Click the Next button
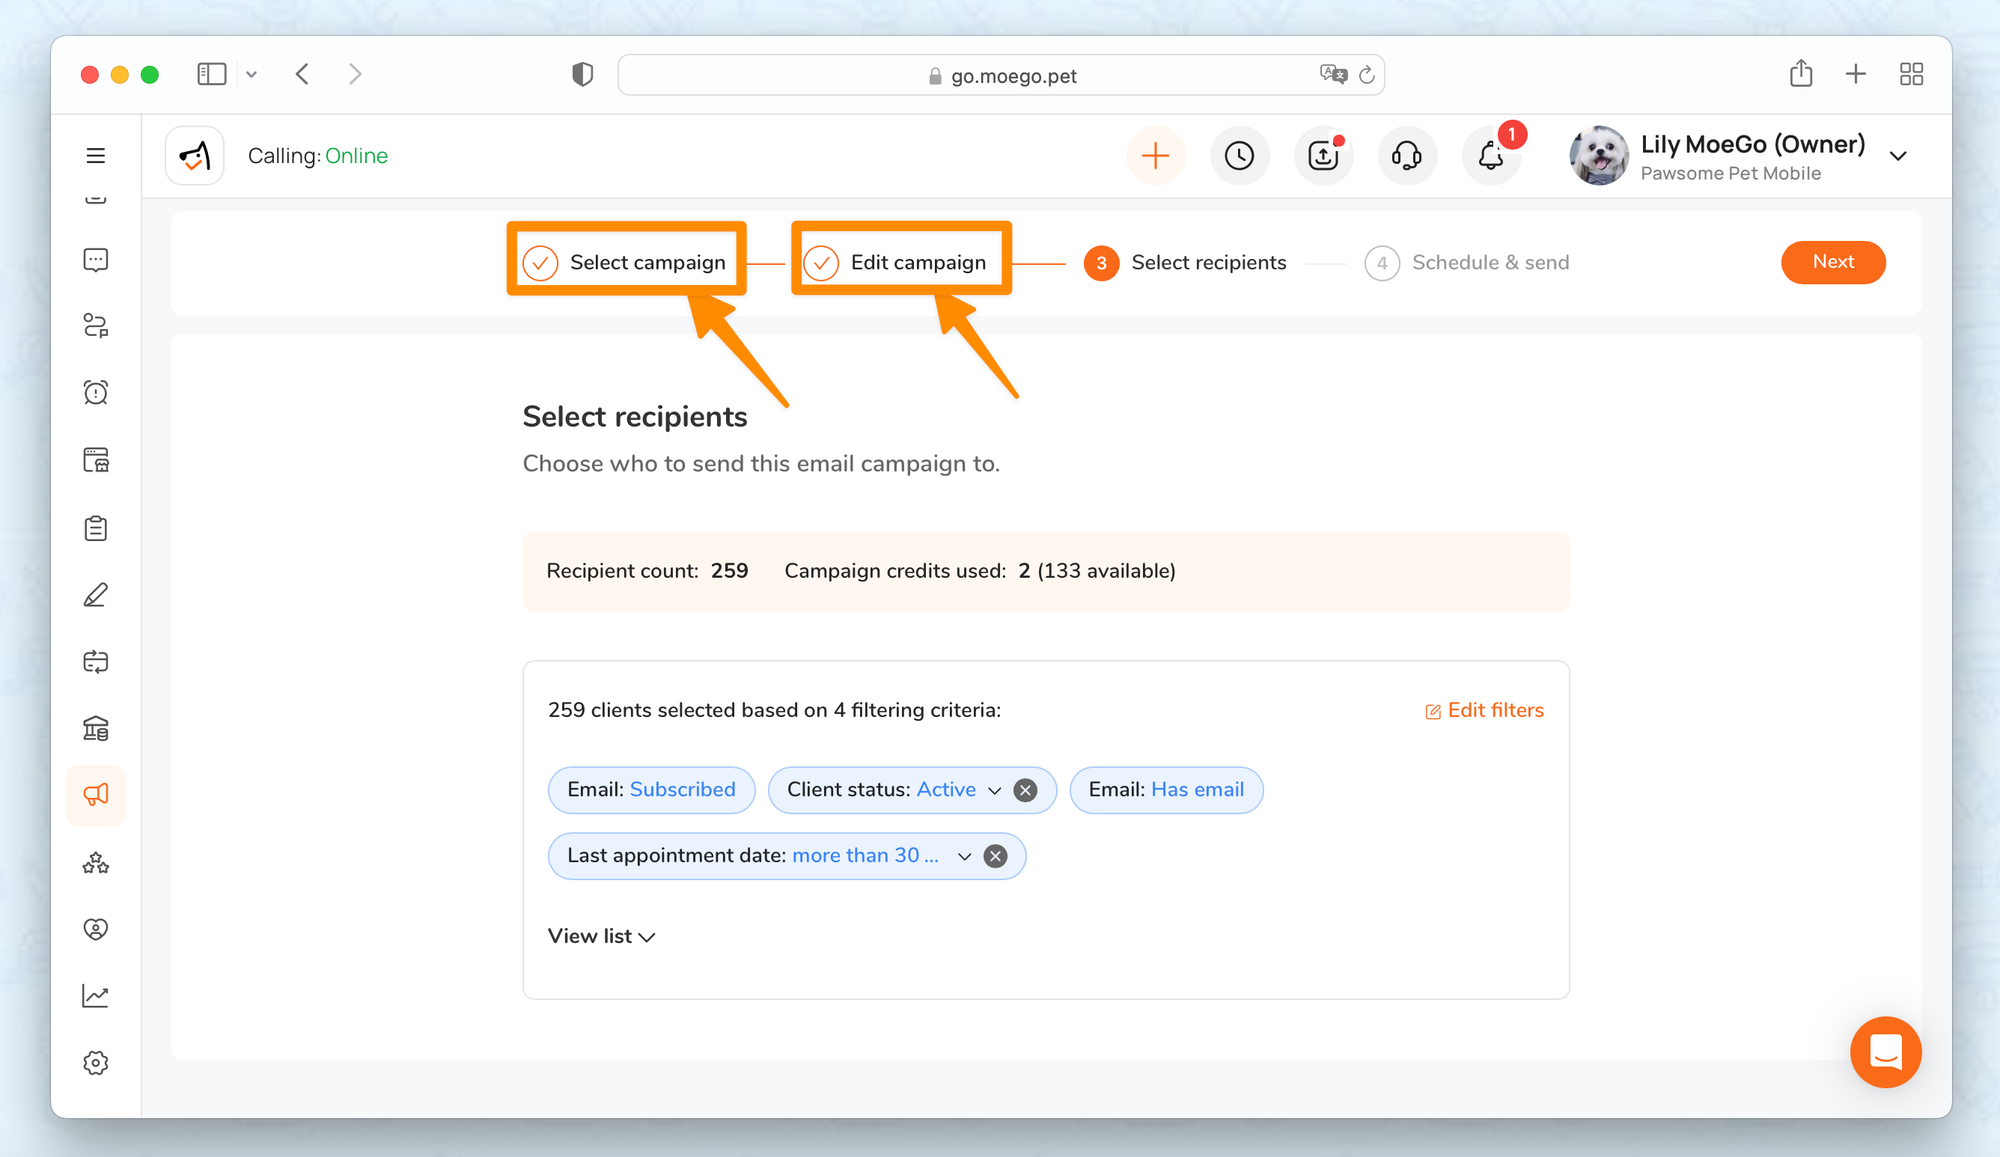The width and height of the screenshot is (2000, 1157). (x=1832, y=262)
